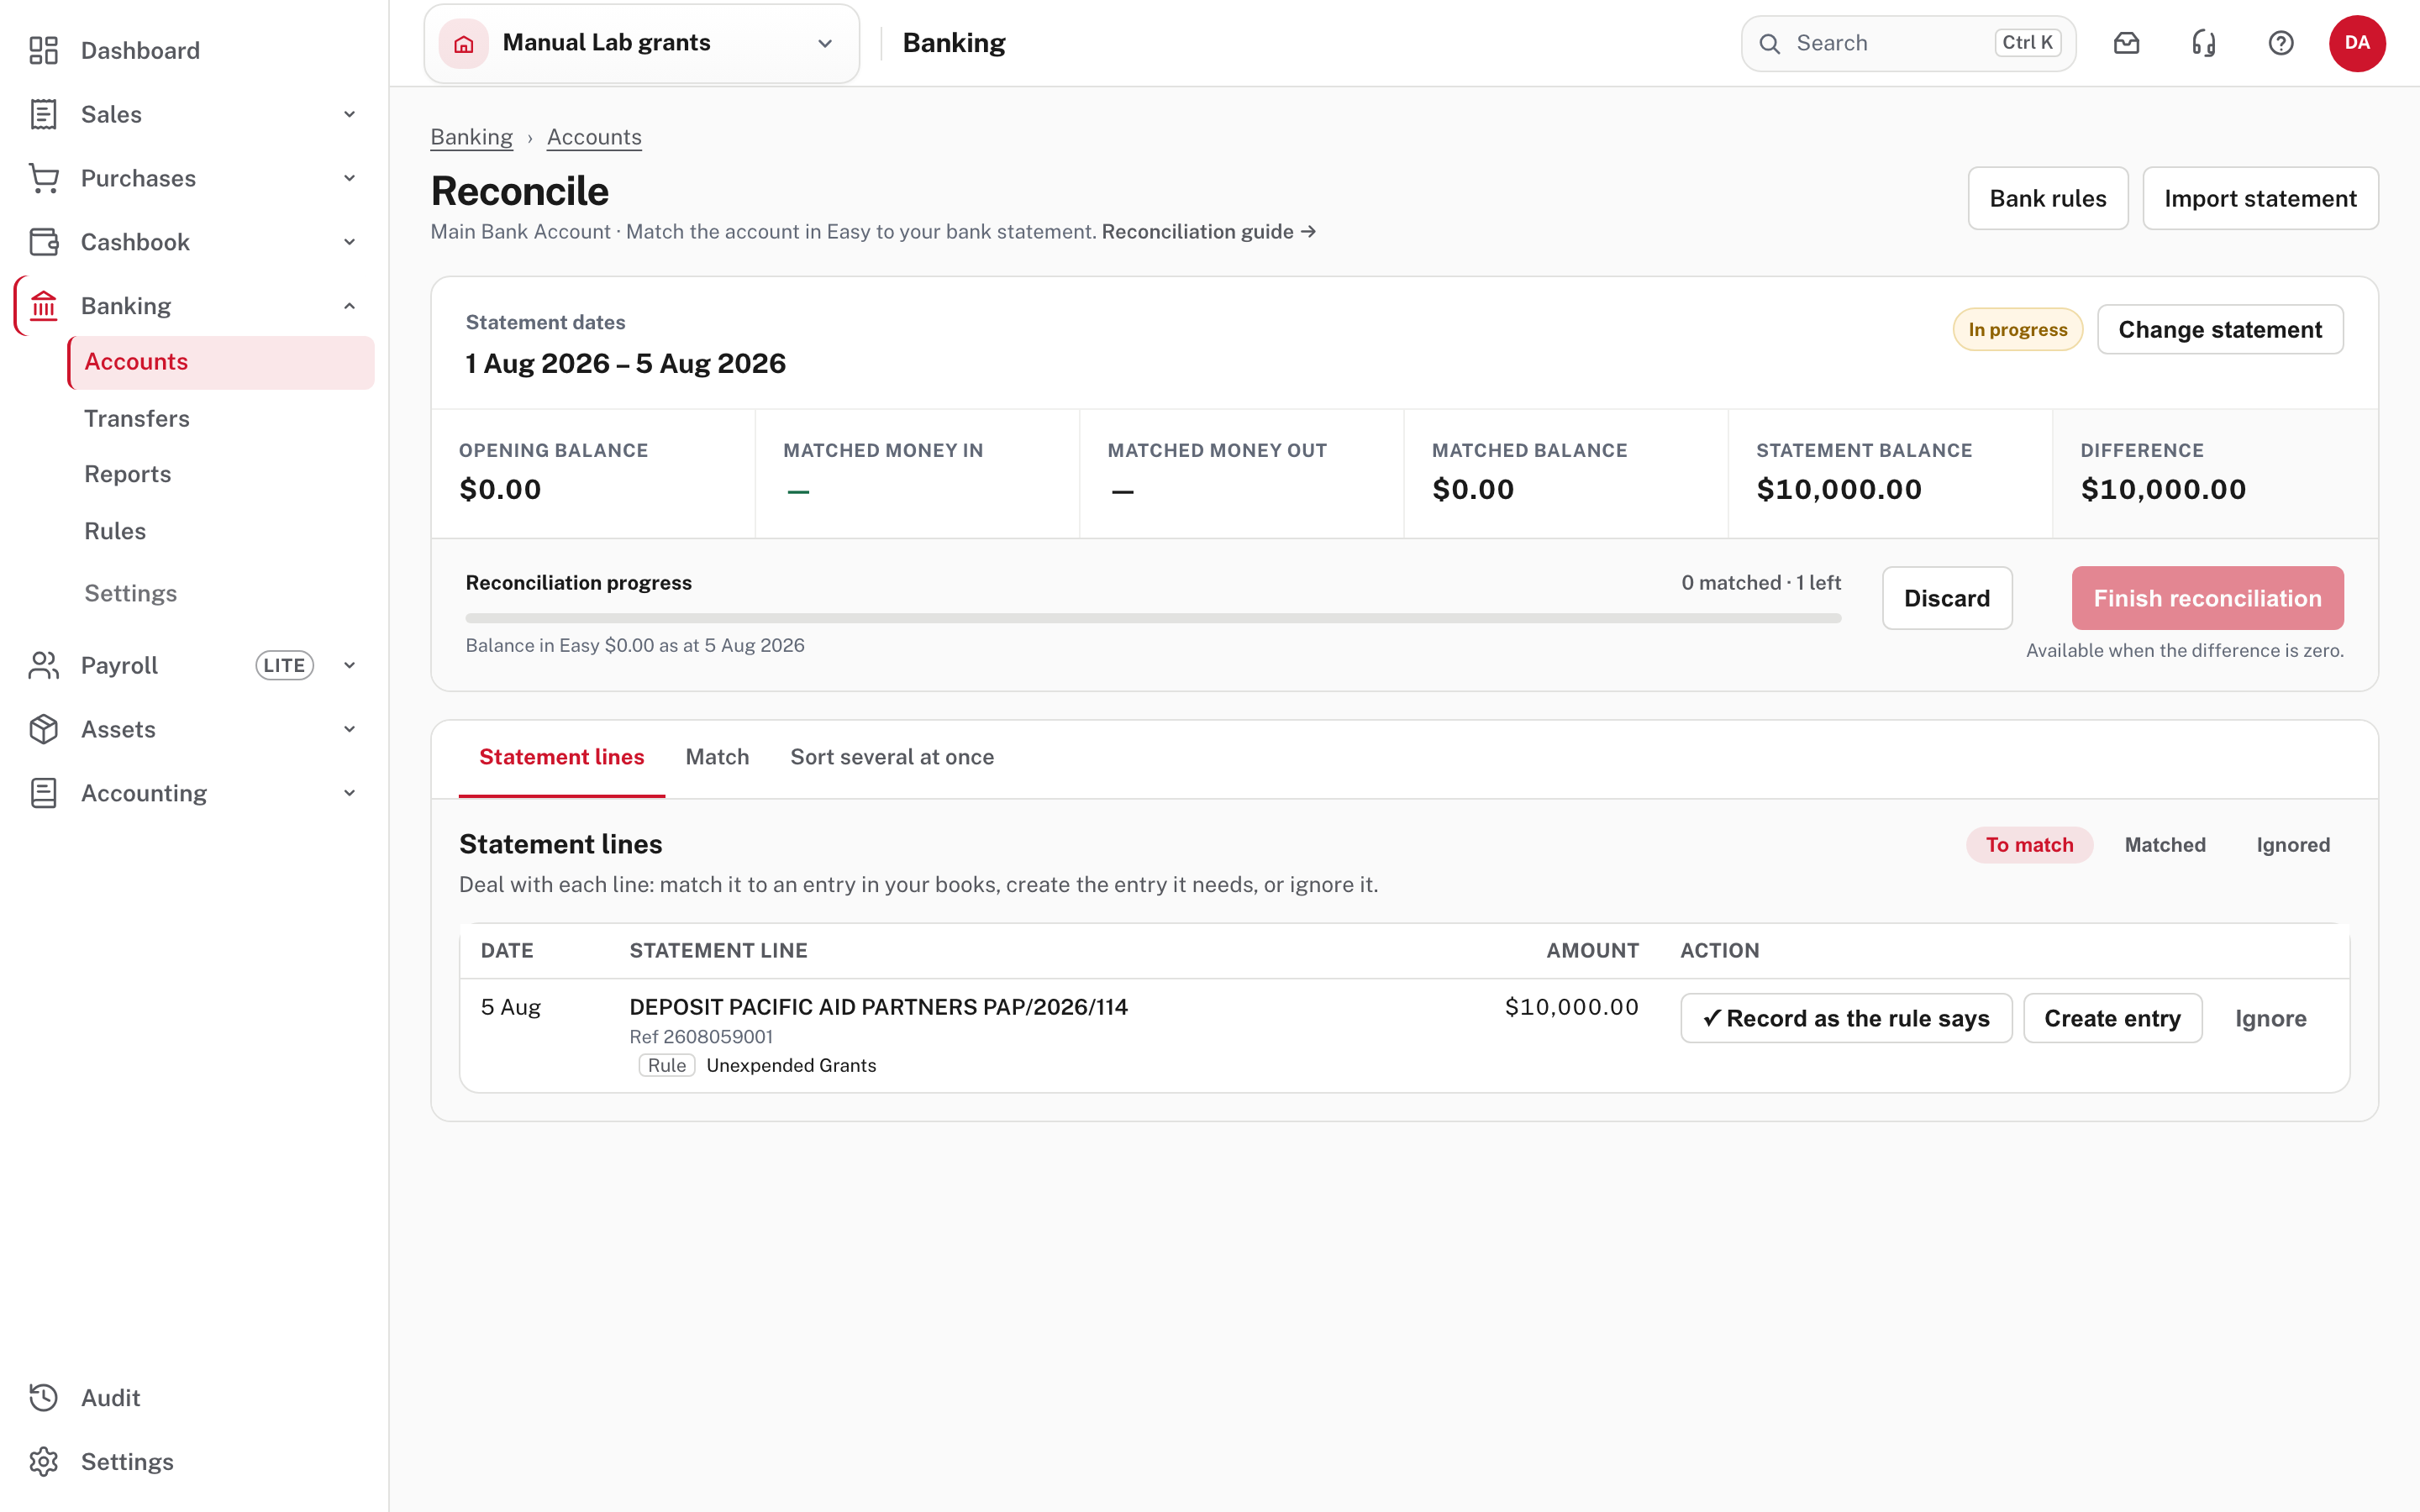2420x1512 pixels.
Task: Switch to the Match tab
Action: click(x=717, y=757)
